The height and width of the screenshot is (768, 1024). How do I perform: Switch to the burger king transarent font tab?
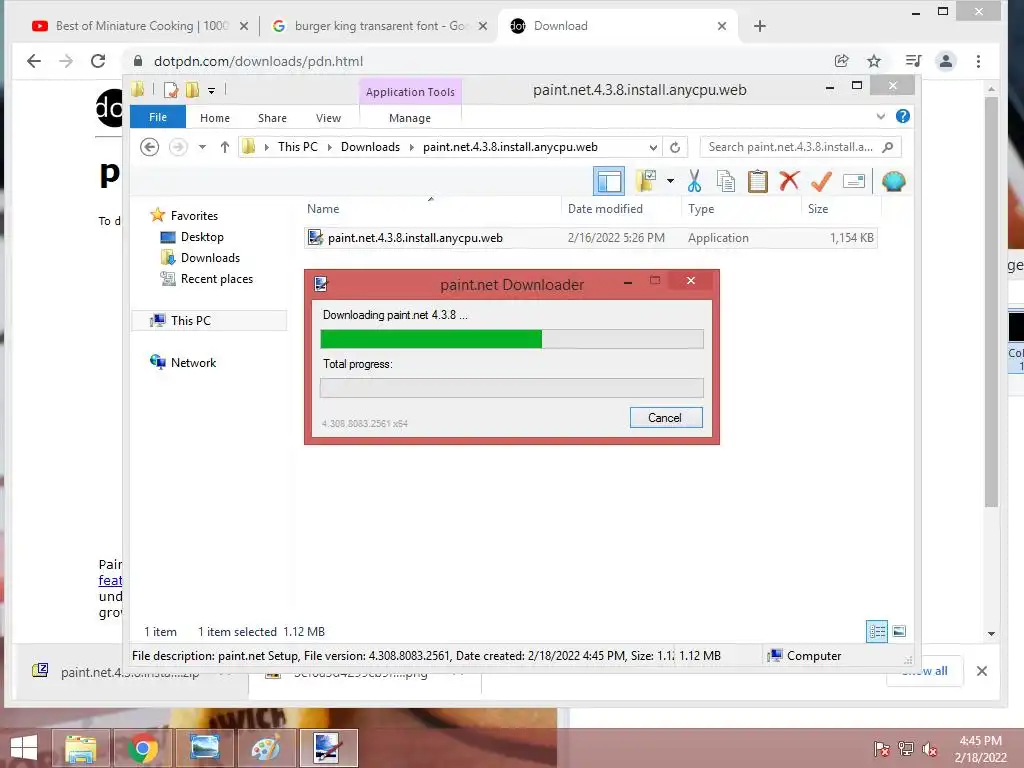[380, 26]
